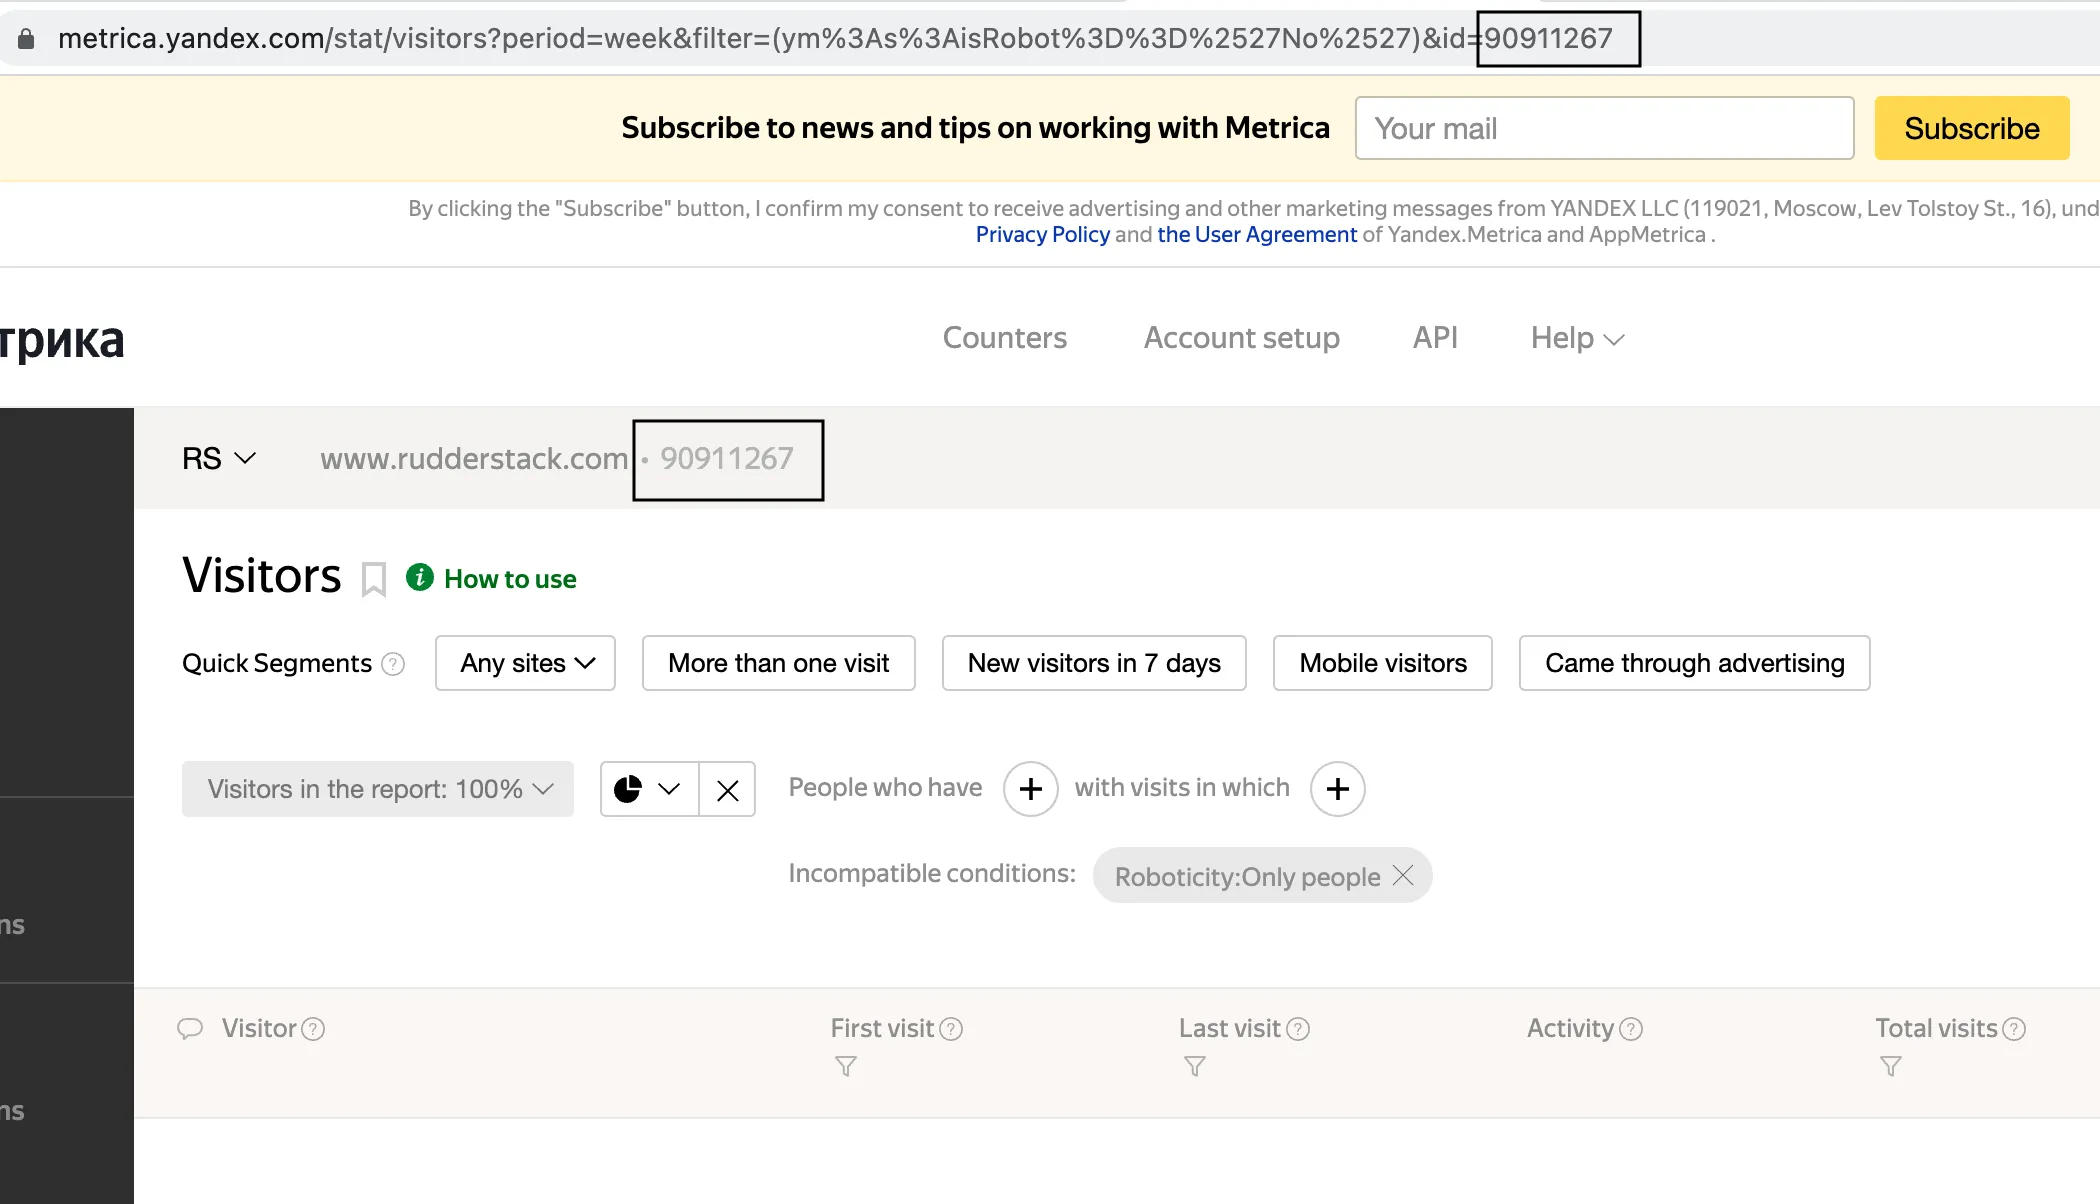
Task: Open the Privacy Policy link
Action: click(1042, 234)
